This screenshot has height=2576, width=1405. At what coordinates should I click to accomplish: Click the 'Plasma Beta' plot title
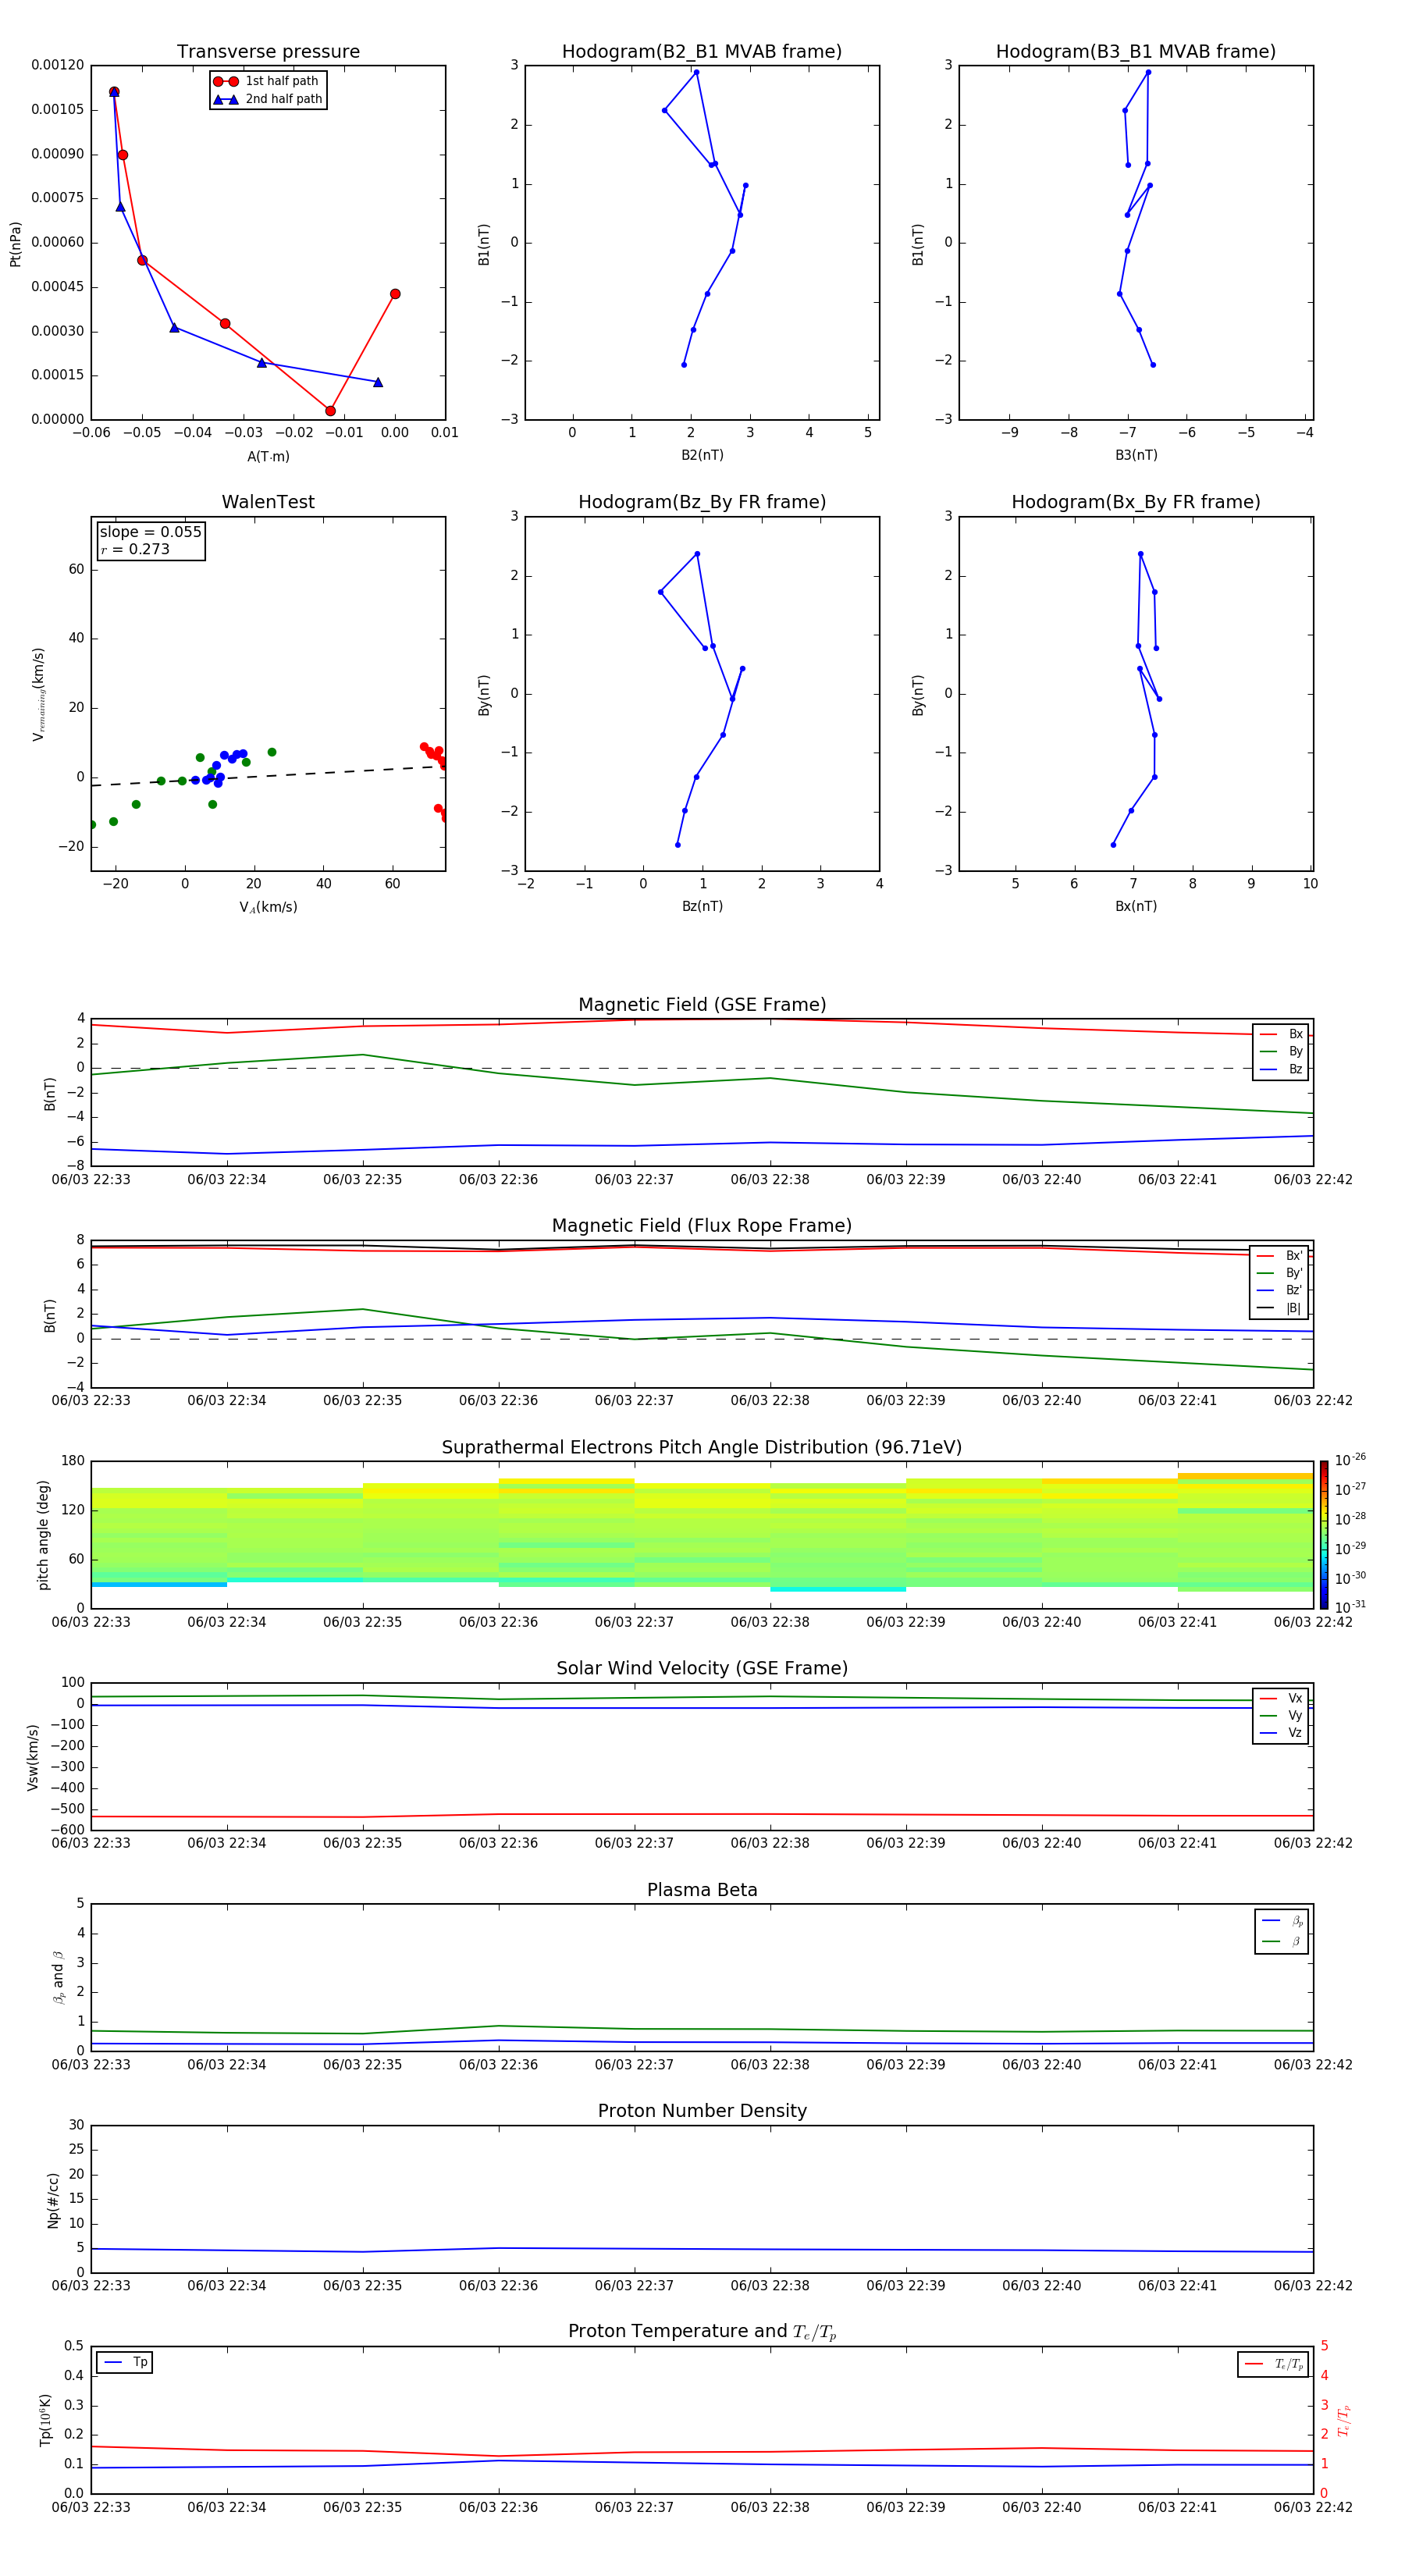(x=702, y=1890)
